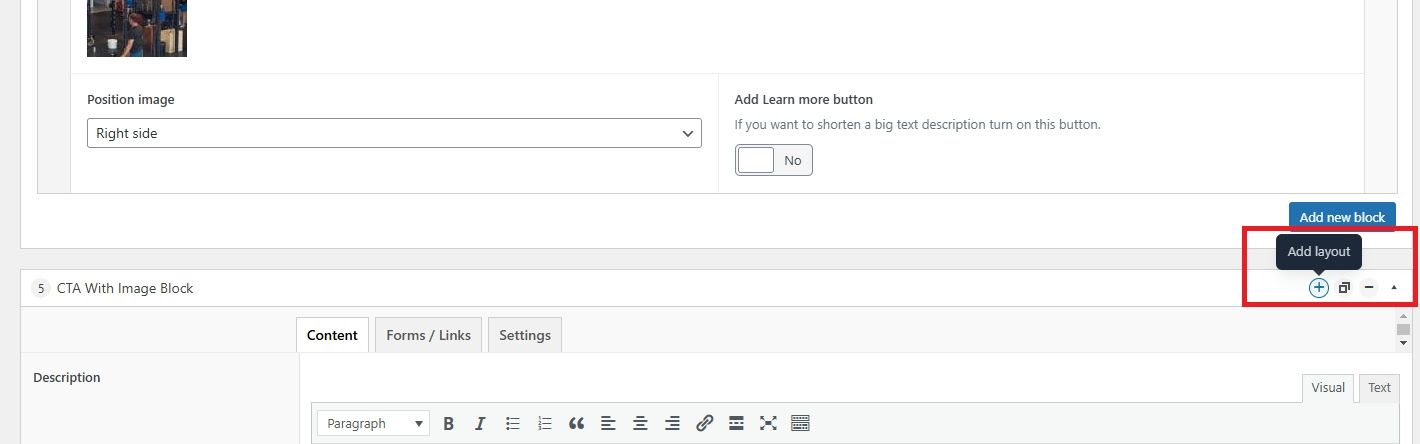Remove the CTA With Image Block layout

(x=1369, y=288)
